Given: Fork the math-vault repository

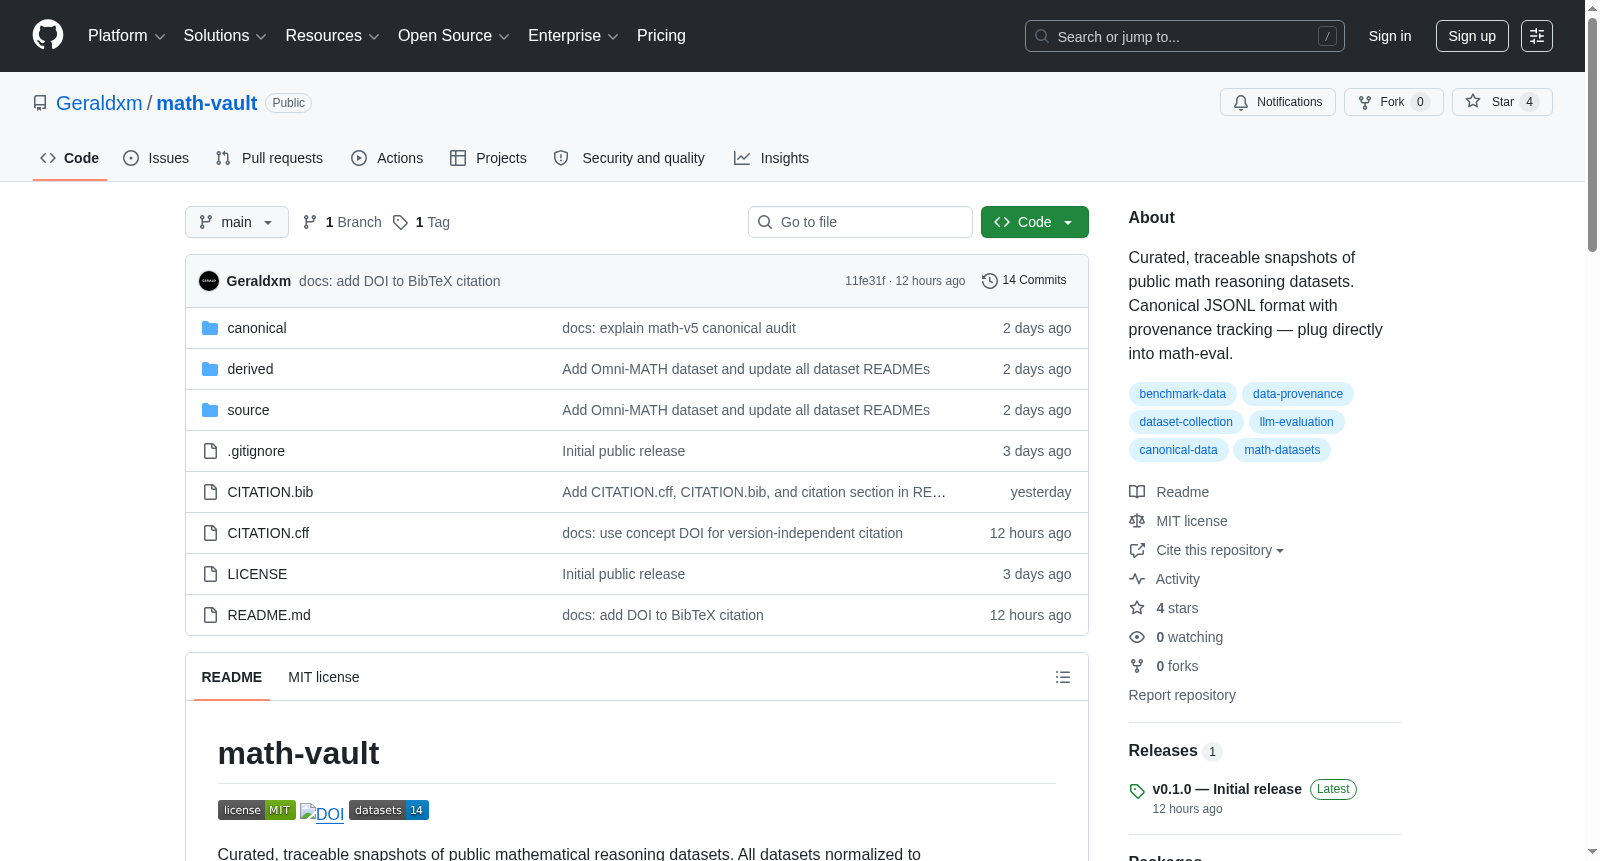Looking at the screenshot, I should coord(1393,102).
